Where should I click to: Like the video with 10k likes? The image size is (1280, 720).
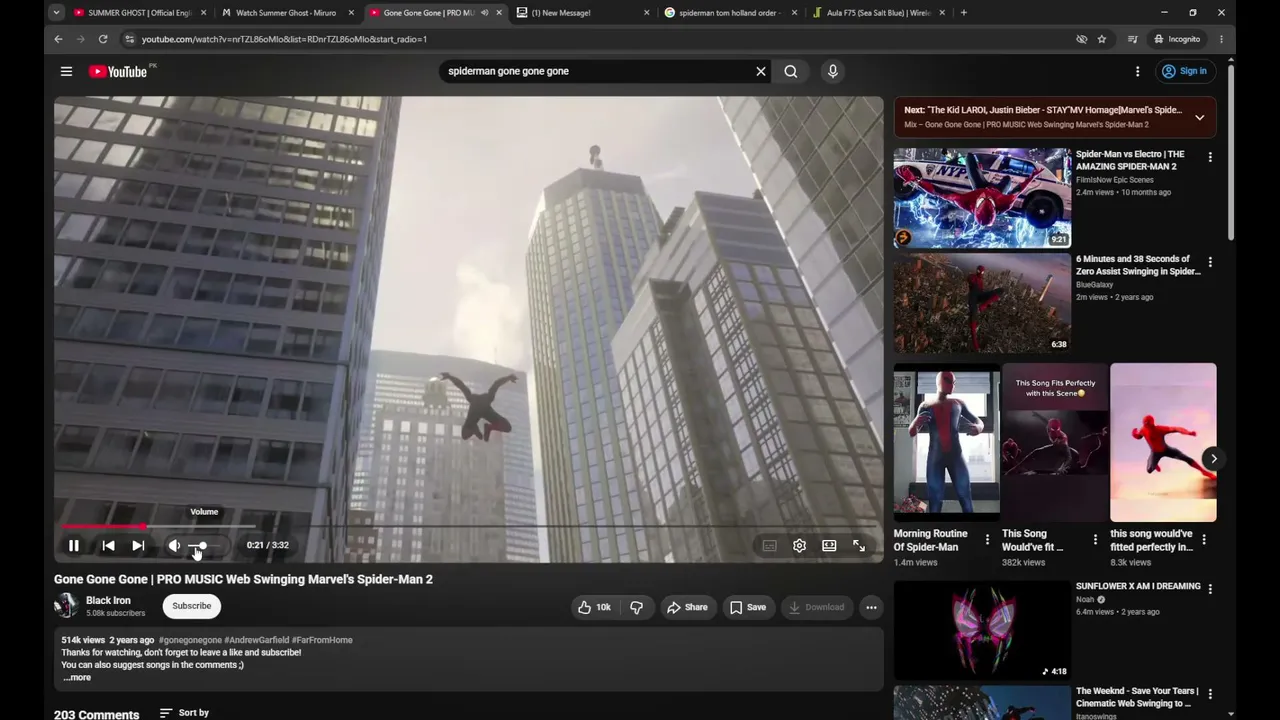pyautogui.click(x=594, y=607)
